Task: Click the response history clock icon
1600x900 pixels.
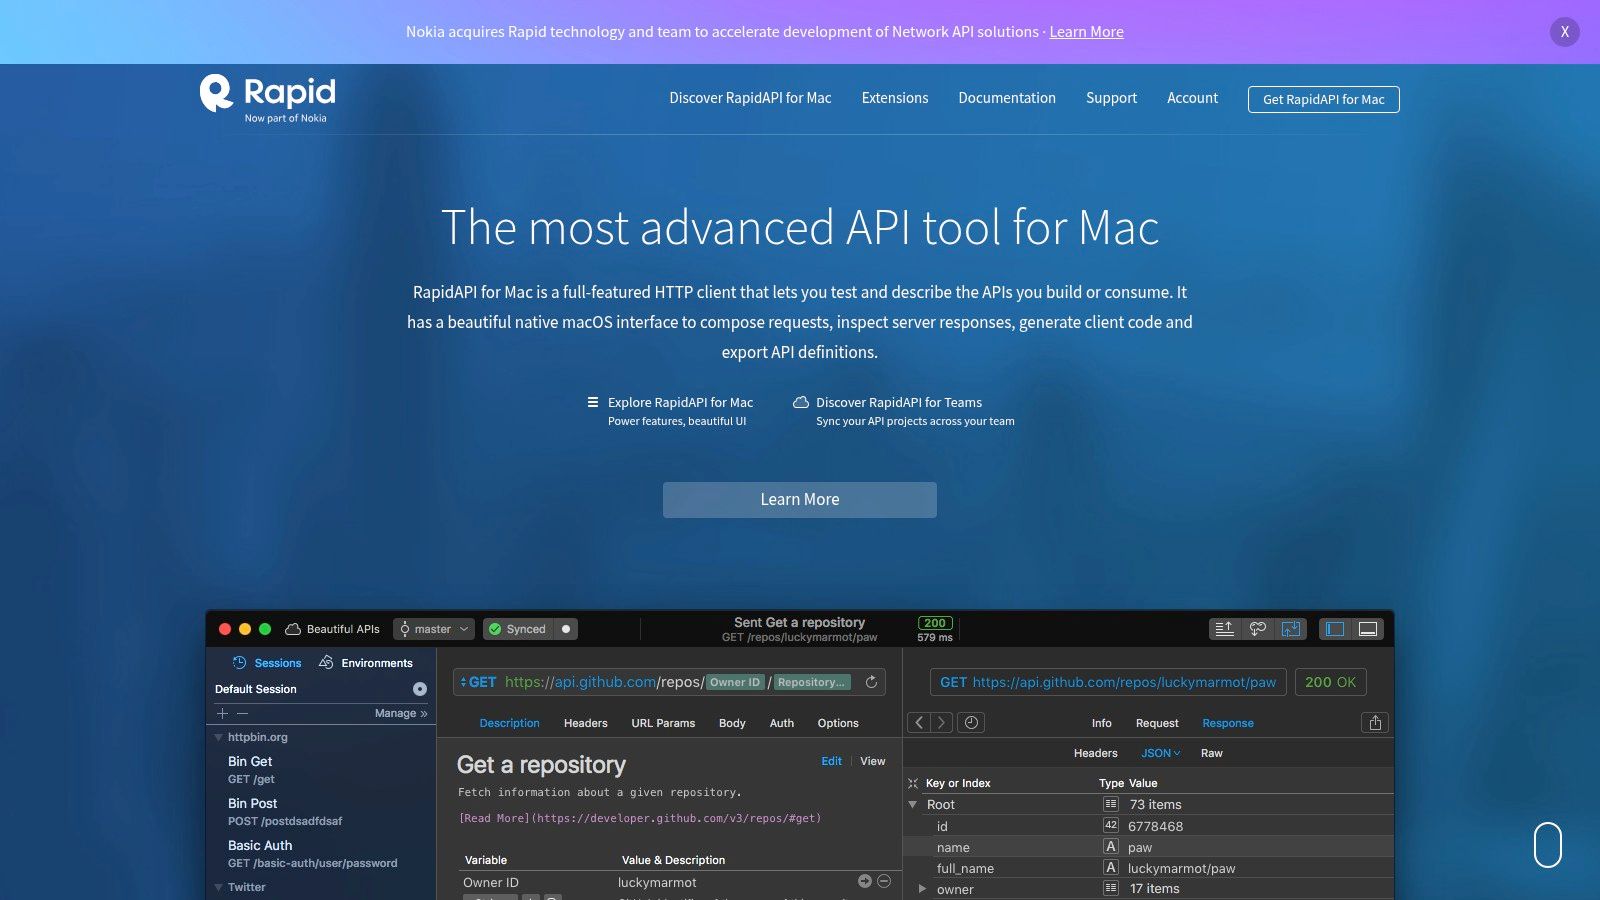Action: point(971,722)
